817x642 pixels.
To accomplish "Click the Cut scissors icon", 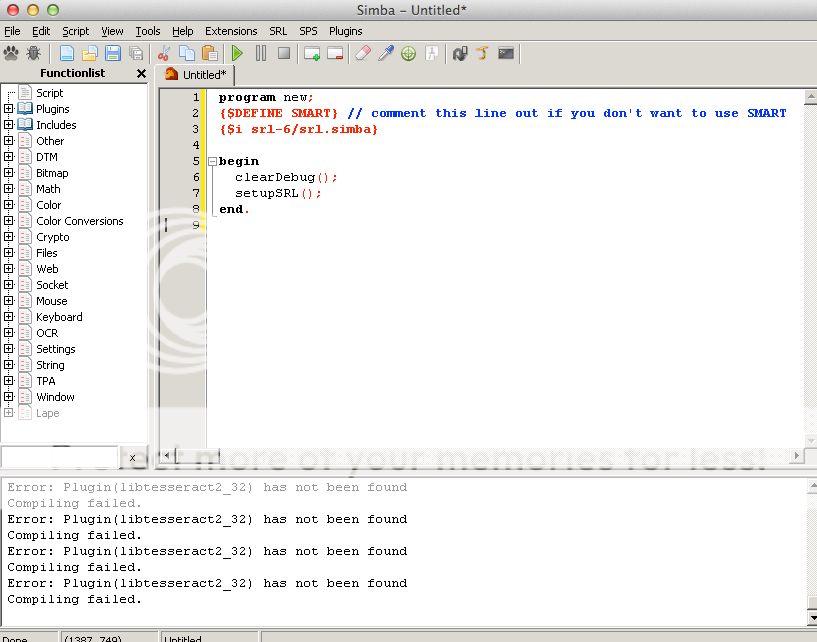I will coord(163,53).
